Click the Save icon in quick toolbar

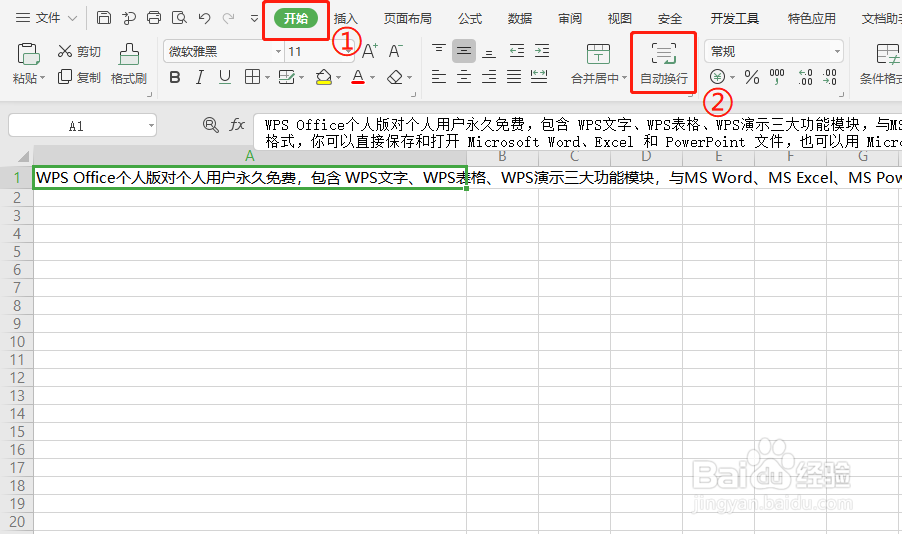(104, 18)
